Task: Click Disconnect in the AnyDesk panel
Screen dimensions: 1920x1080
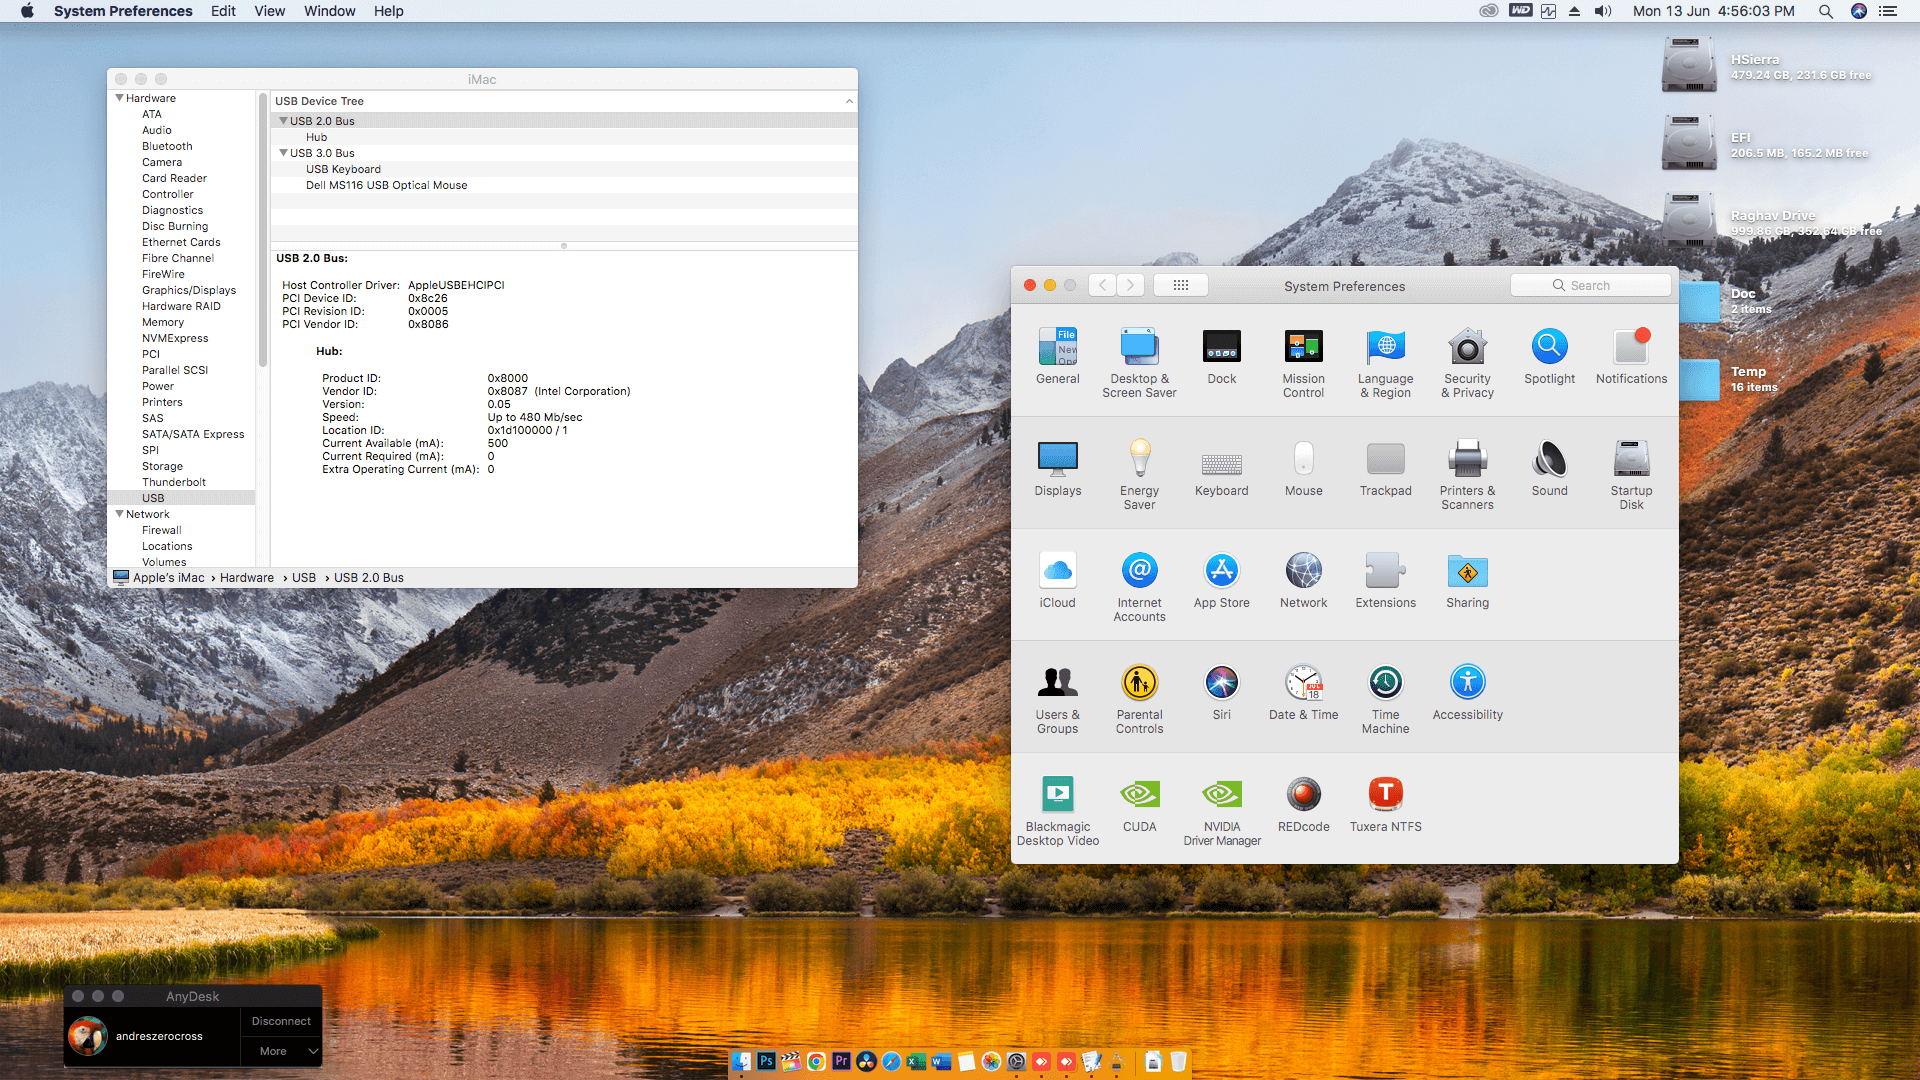Action: click(281, 1021)
